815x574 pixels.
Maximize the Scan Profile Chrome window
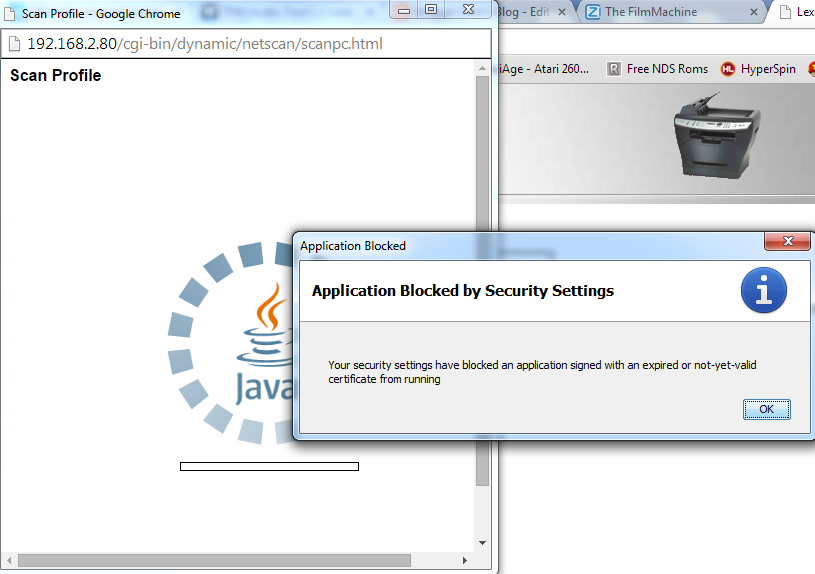tap(431, 10)
